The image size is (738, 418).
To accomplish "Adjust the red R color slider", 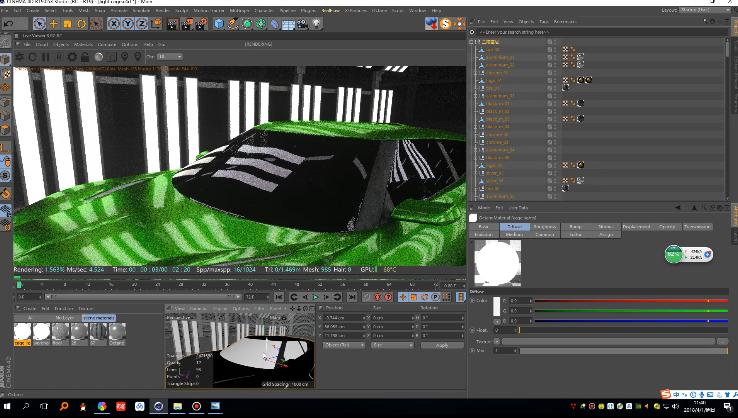I will [x=631, y=300].
